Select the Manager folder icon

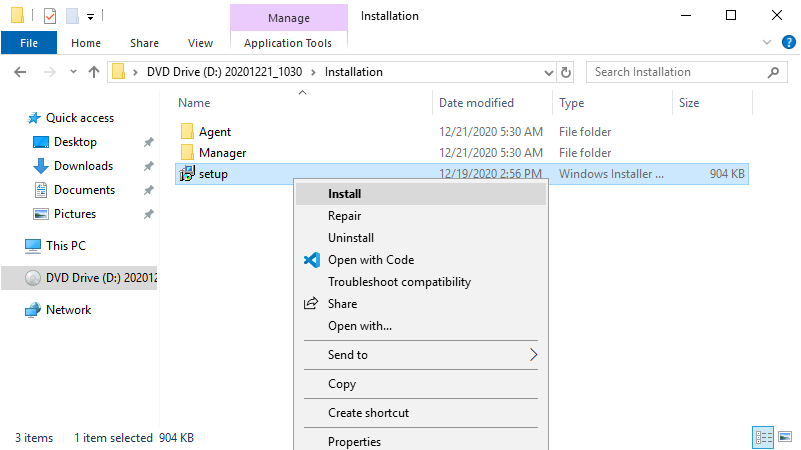(187, 153)
